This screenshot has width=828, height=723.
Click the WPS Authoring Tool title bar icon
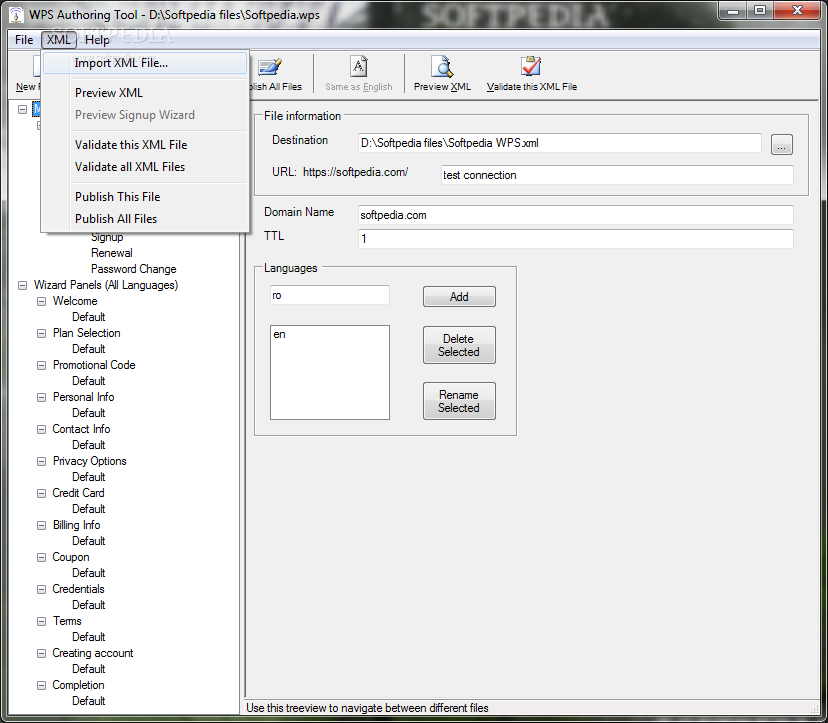pyautogui.click(x=16, y=15)
